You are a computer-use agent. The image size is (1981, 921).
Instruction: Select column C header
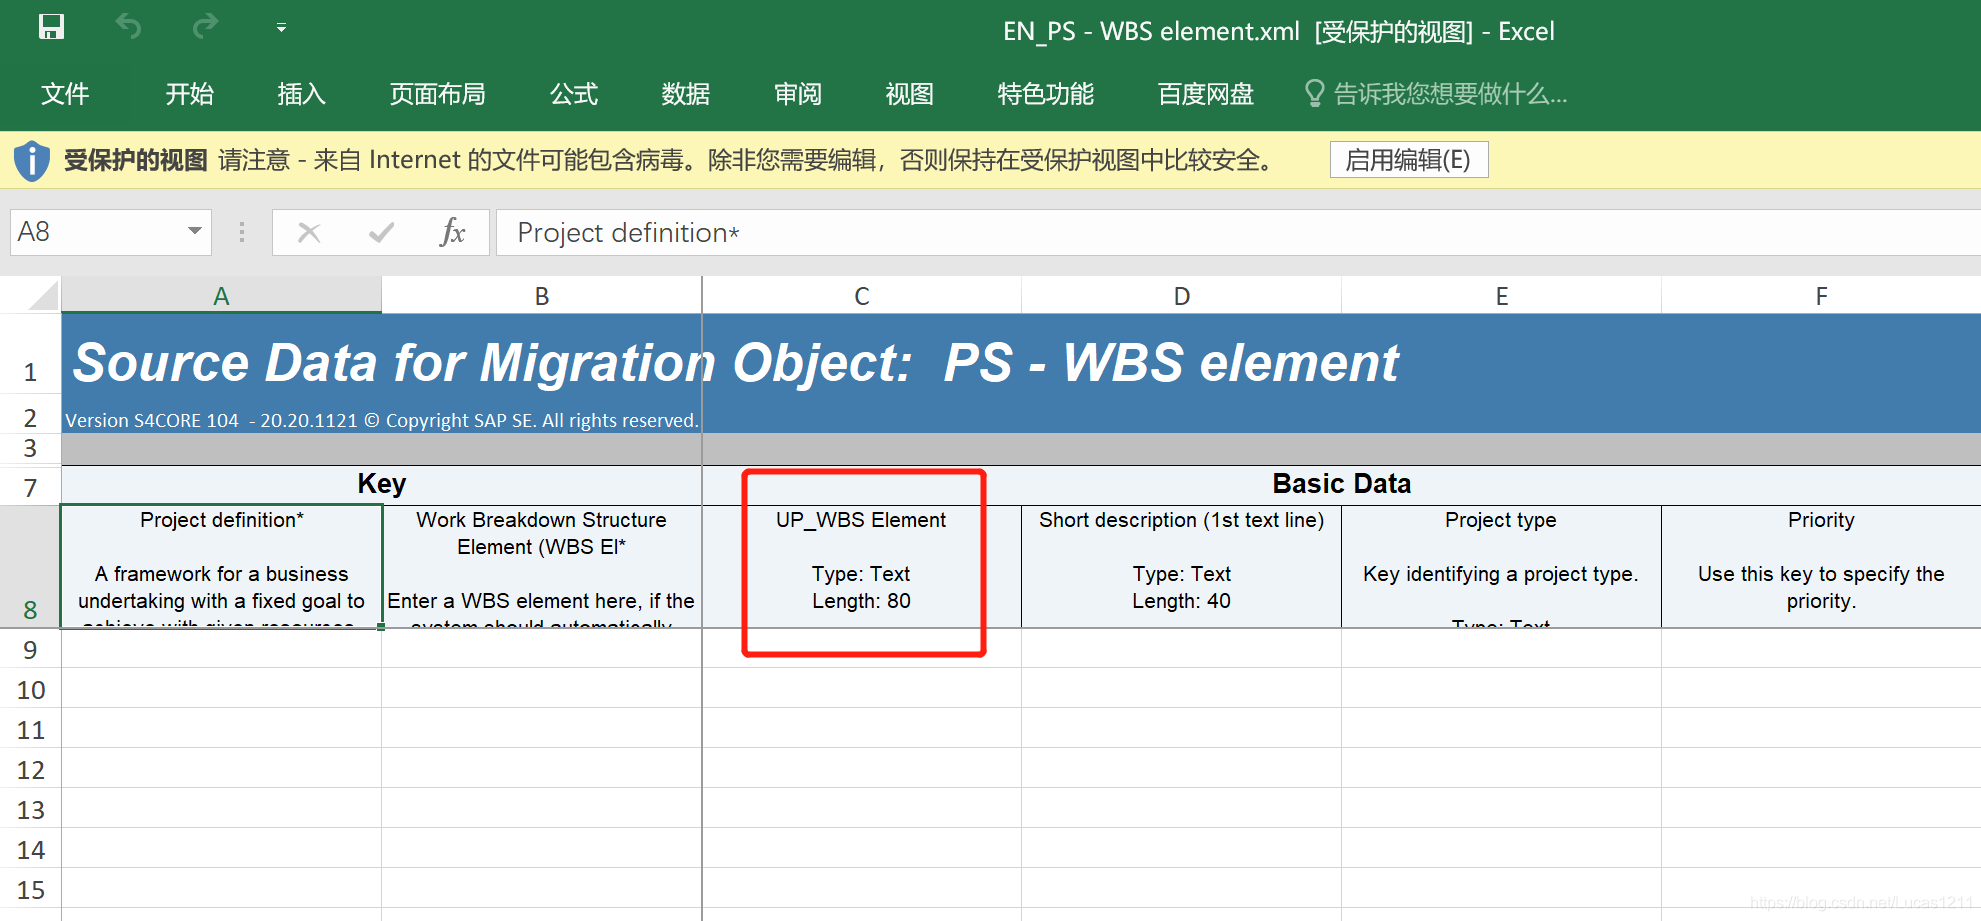[x=862, y=296]
